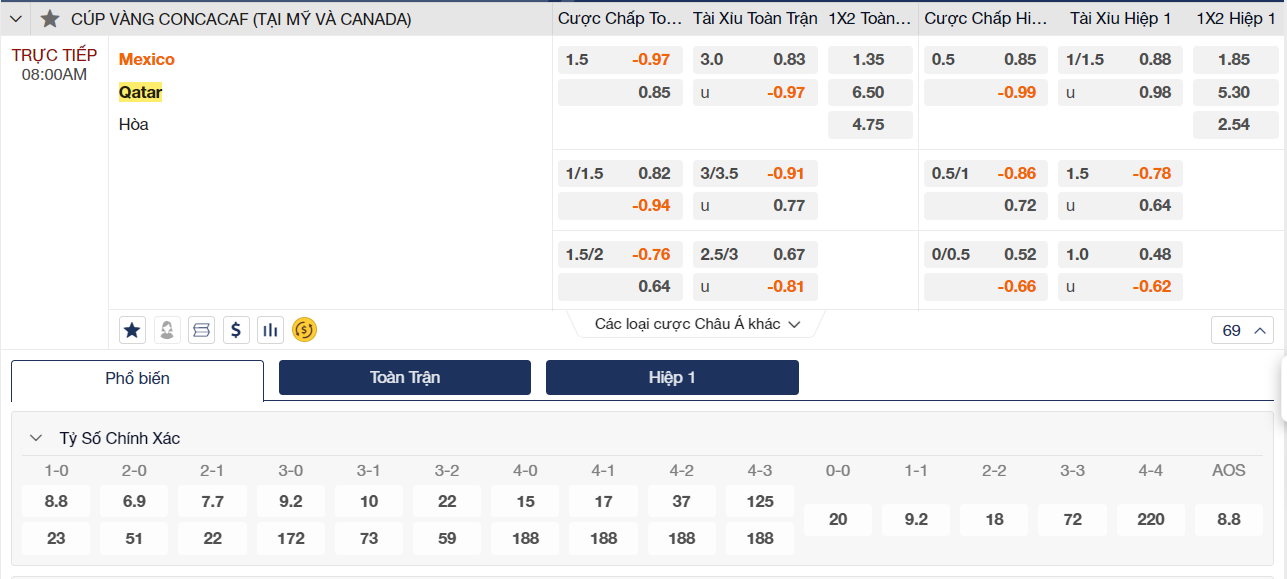Choose the Hòa full-match odds 4.75
1287x579 pixels.
869,125
